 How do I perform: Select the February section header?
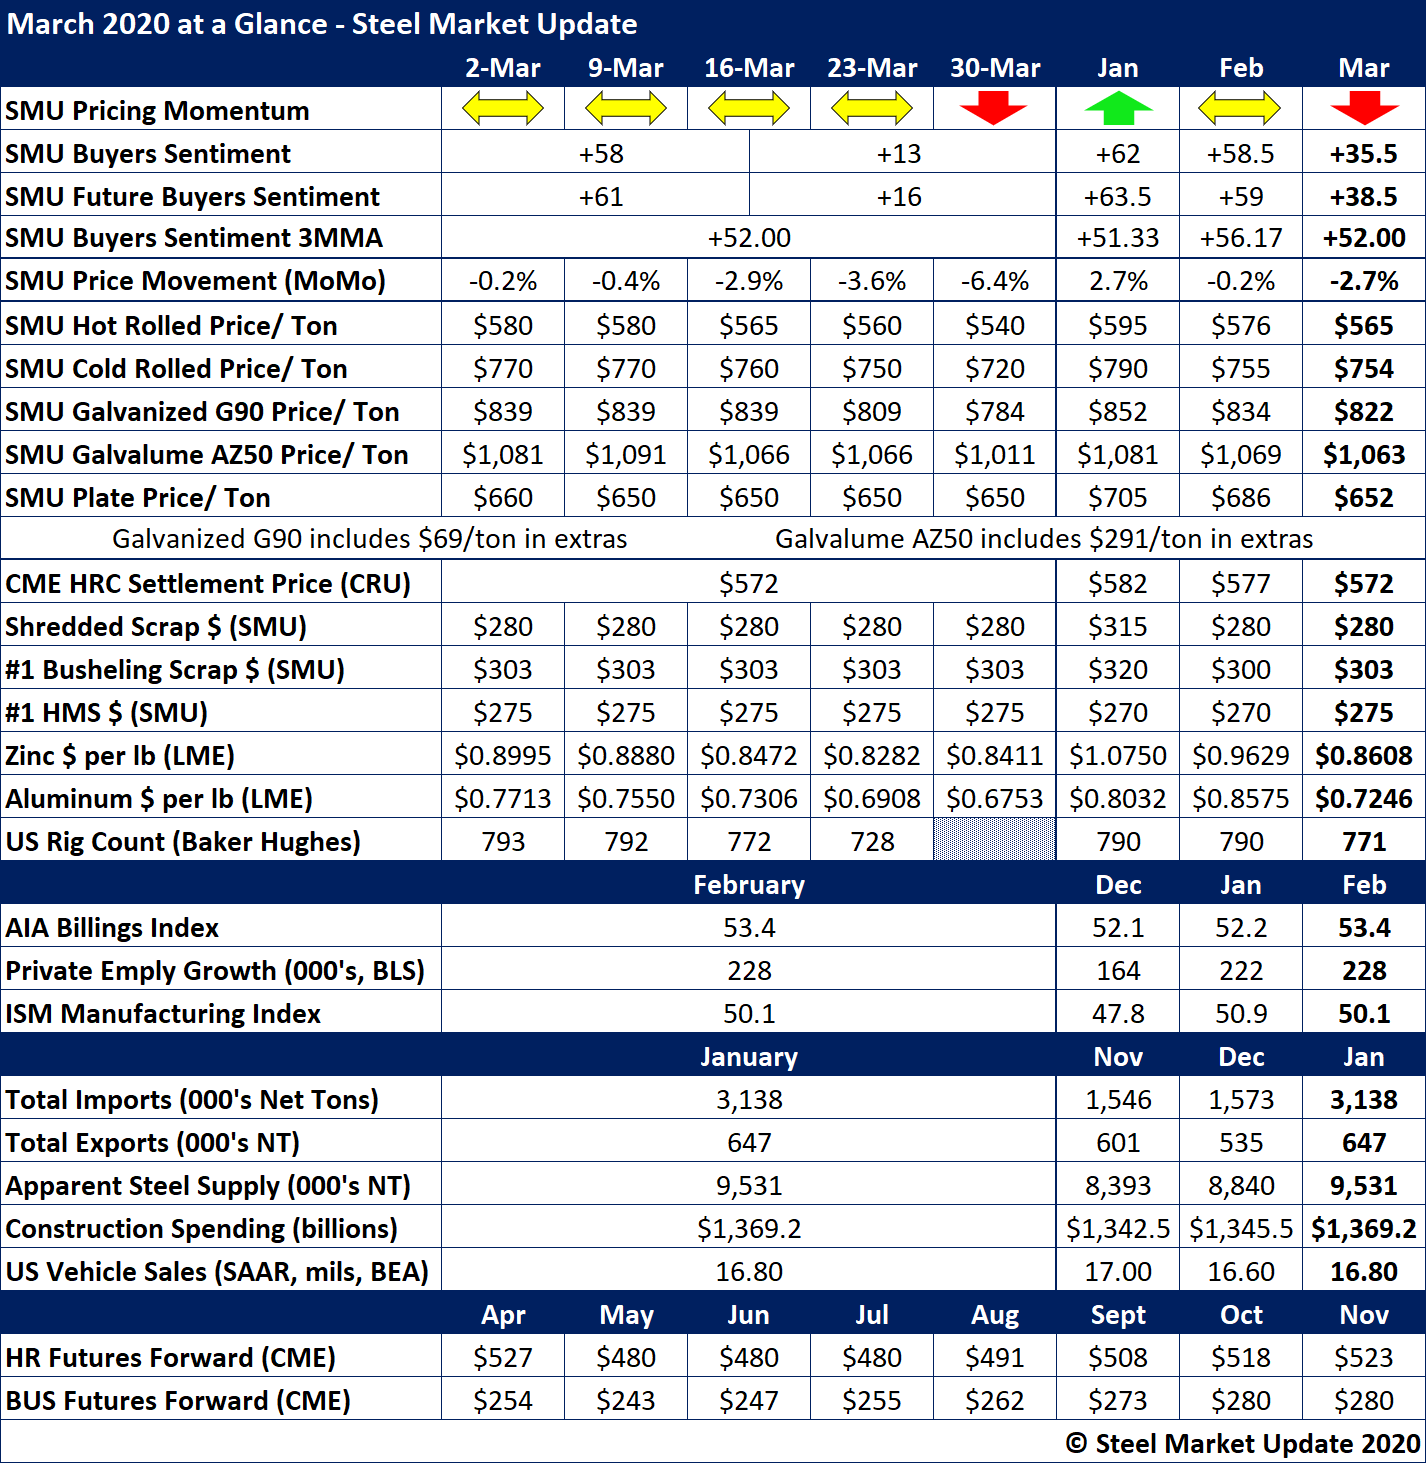(748, 885)
